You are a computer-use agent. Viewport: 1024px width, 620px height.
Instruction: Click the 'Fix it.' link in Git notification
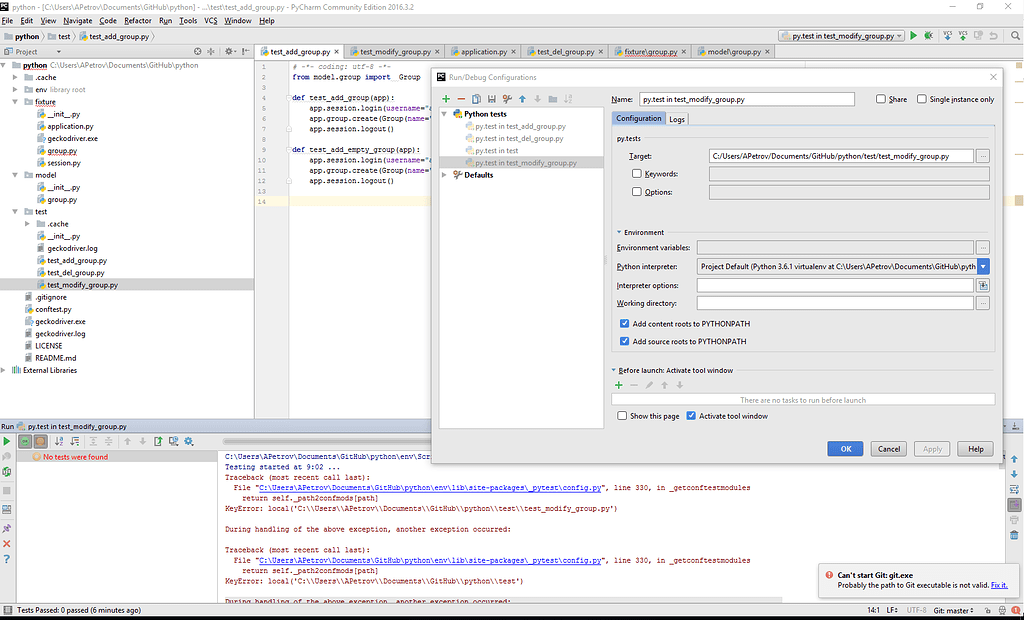click(999, 585)
